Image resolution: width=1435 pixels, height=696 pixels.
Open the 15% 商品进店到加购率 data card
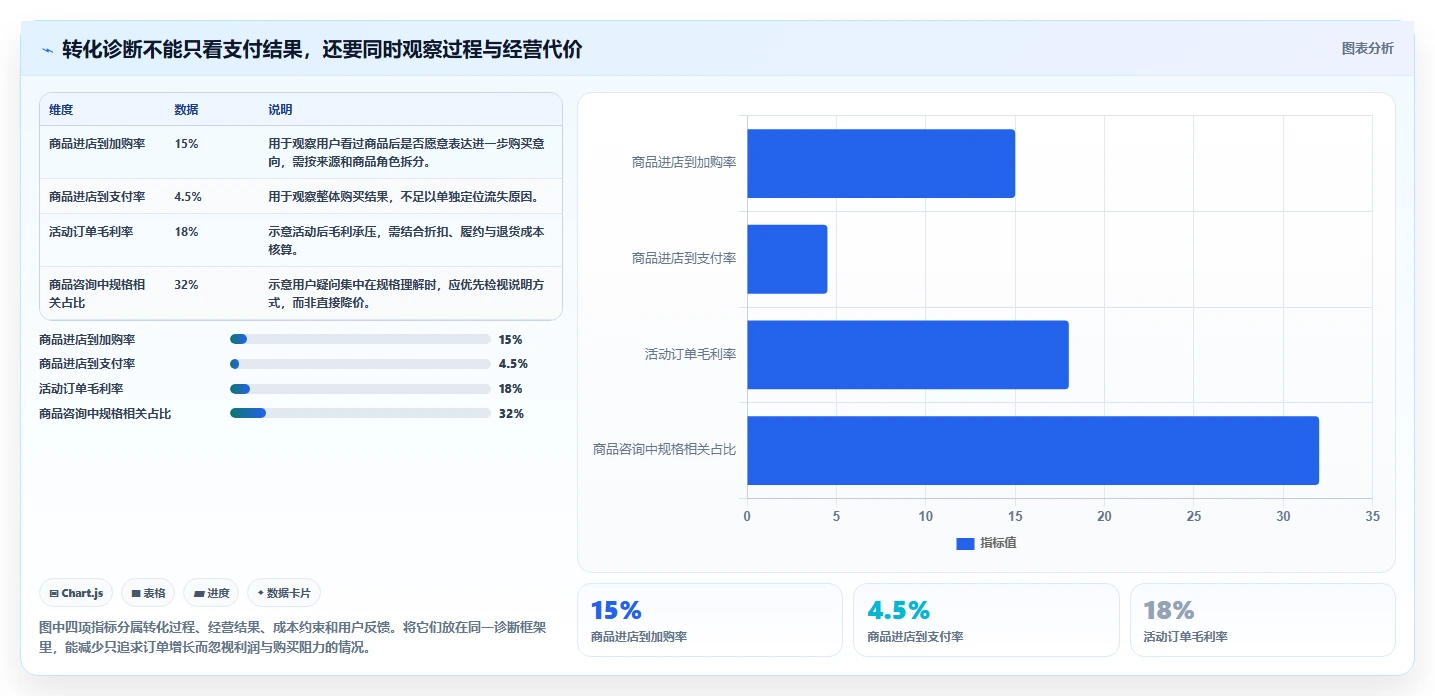710,620
